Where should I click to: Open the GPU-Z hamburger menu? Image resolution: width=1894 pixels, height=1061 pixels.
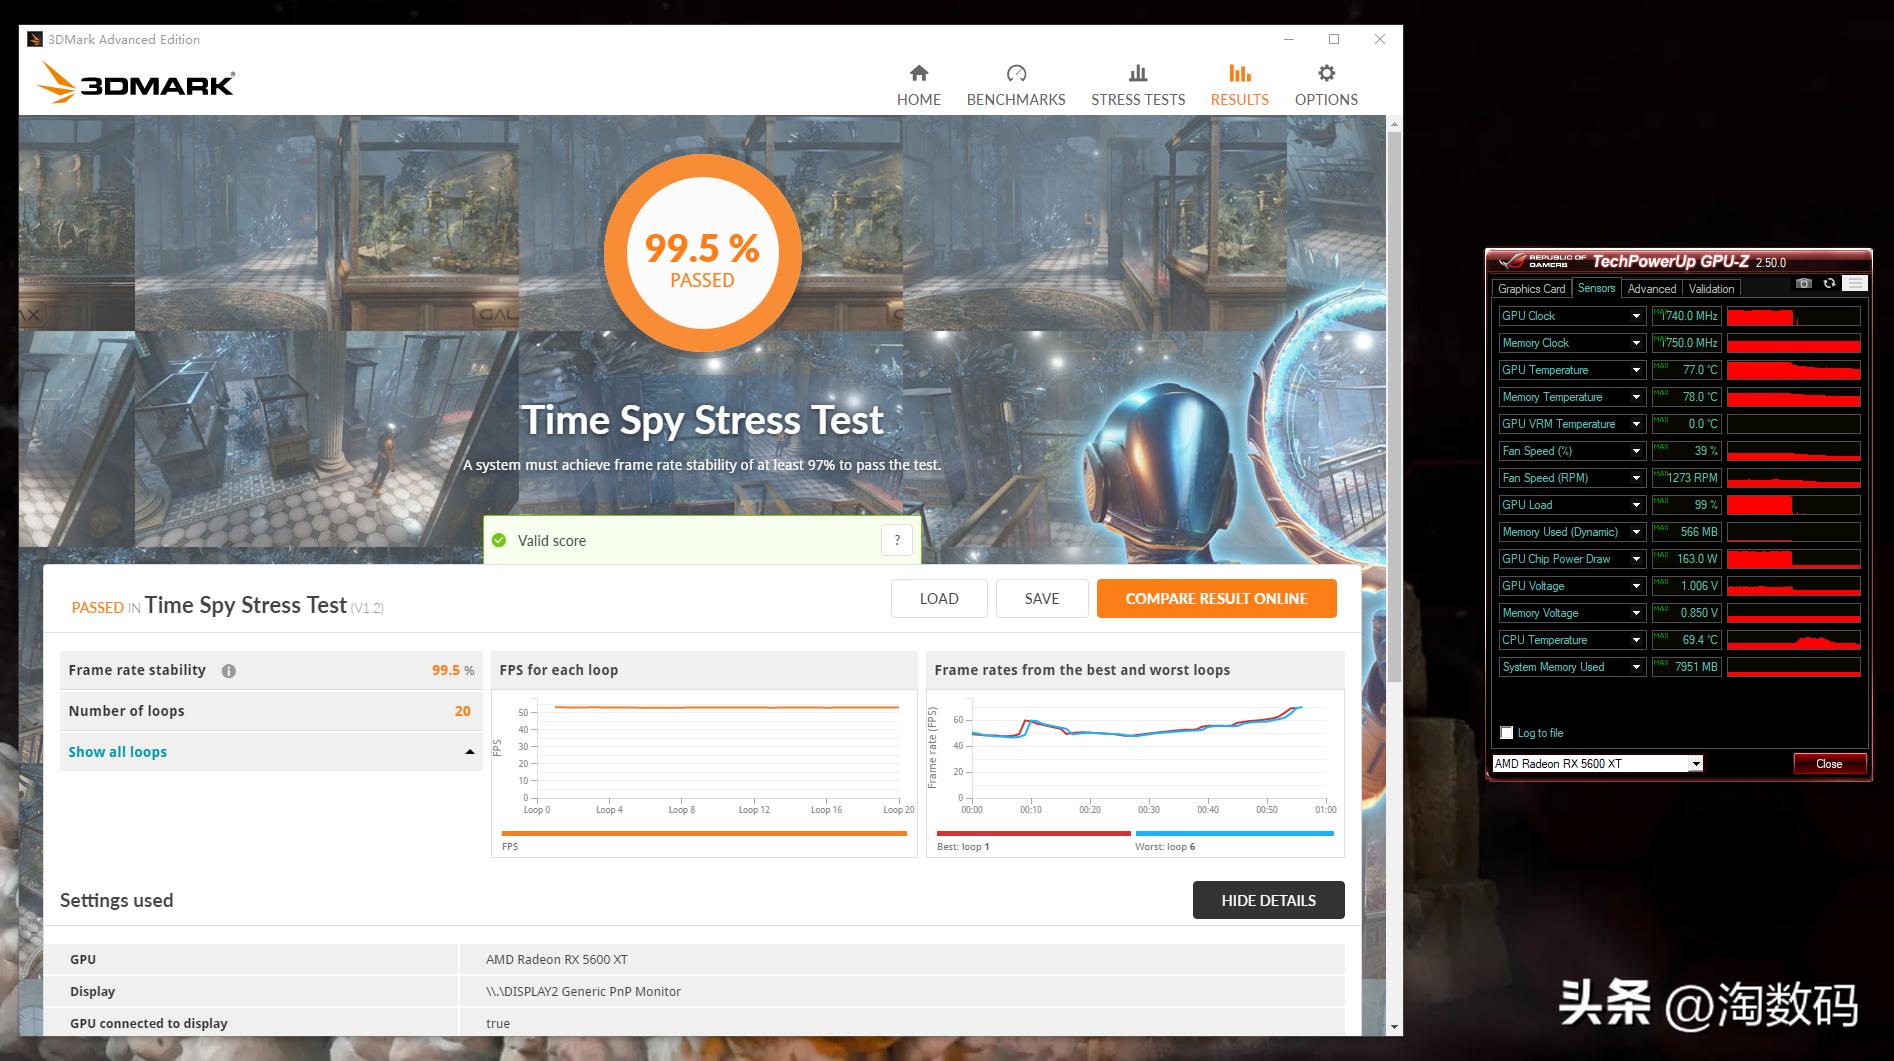(x=1855, y=284)
